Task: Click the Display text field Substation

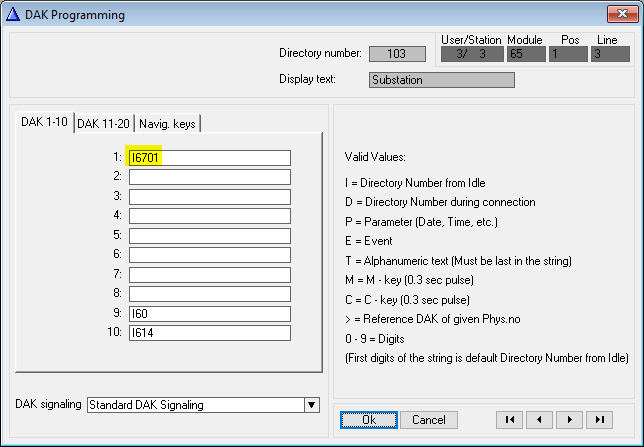Action: 442,80
